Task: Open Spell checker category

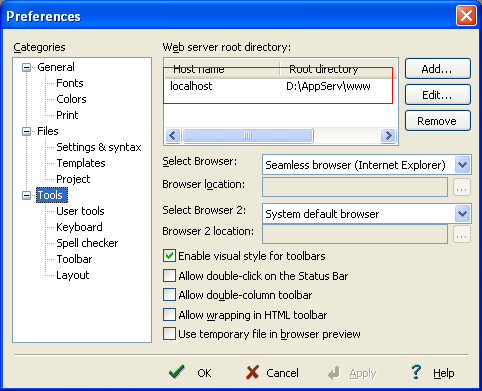Action: point(87,243)
